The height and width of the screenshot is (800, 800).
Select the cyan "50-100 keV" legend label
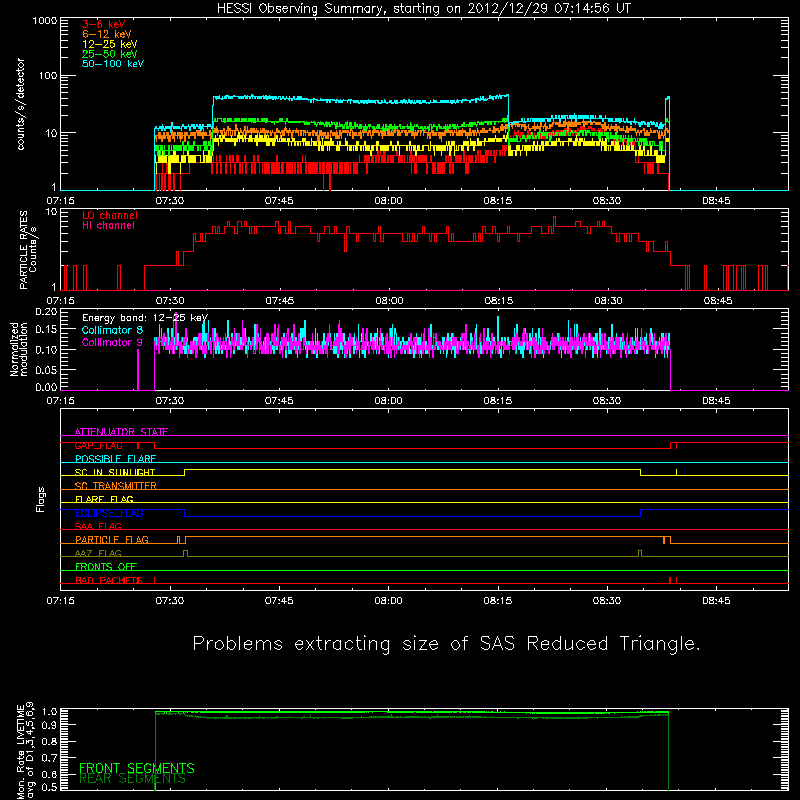tap(113, 64)
